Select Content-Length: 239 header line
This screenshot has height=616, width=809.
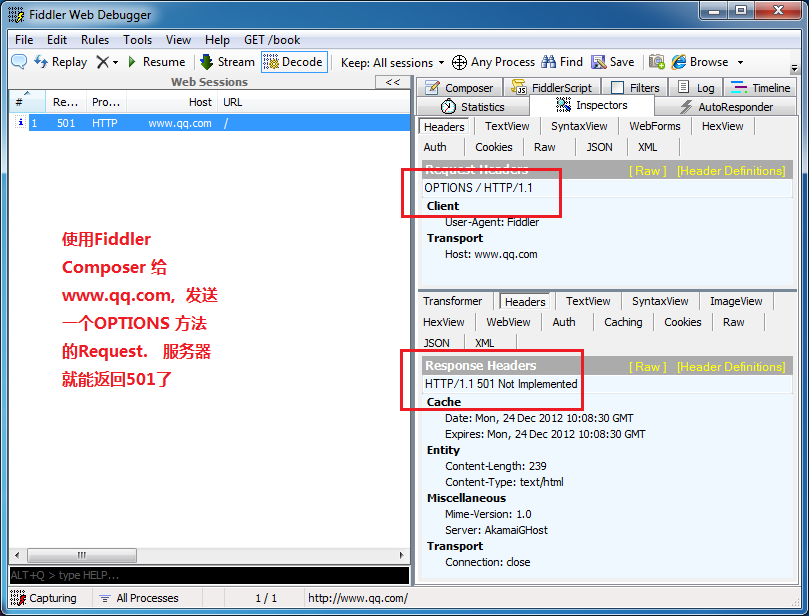[x=495, y=466]
